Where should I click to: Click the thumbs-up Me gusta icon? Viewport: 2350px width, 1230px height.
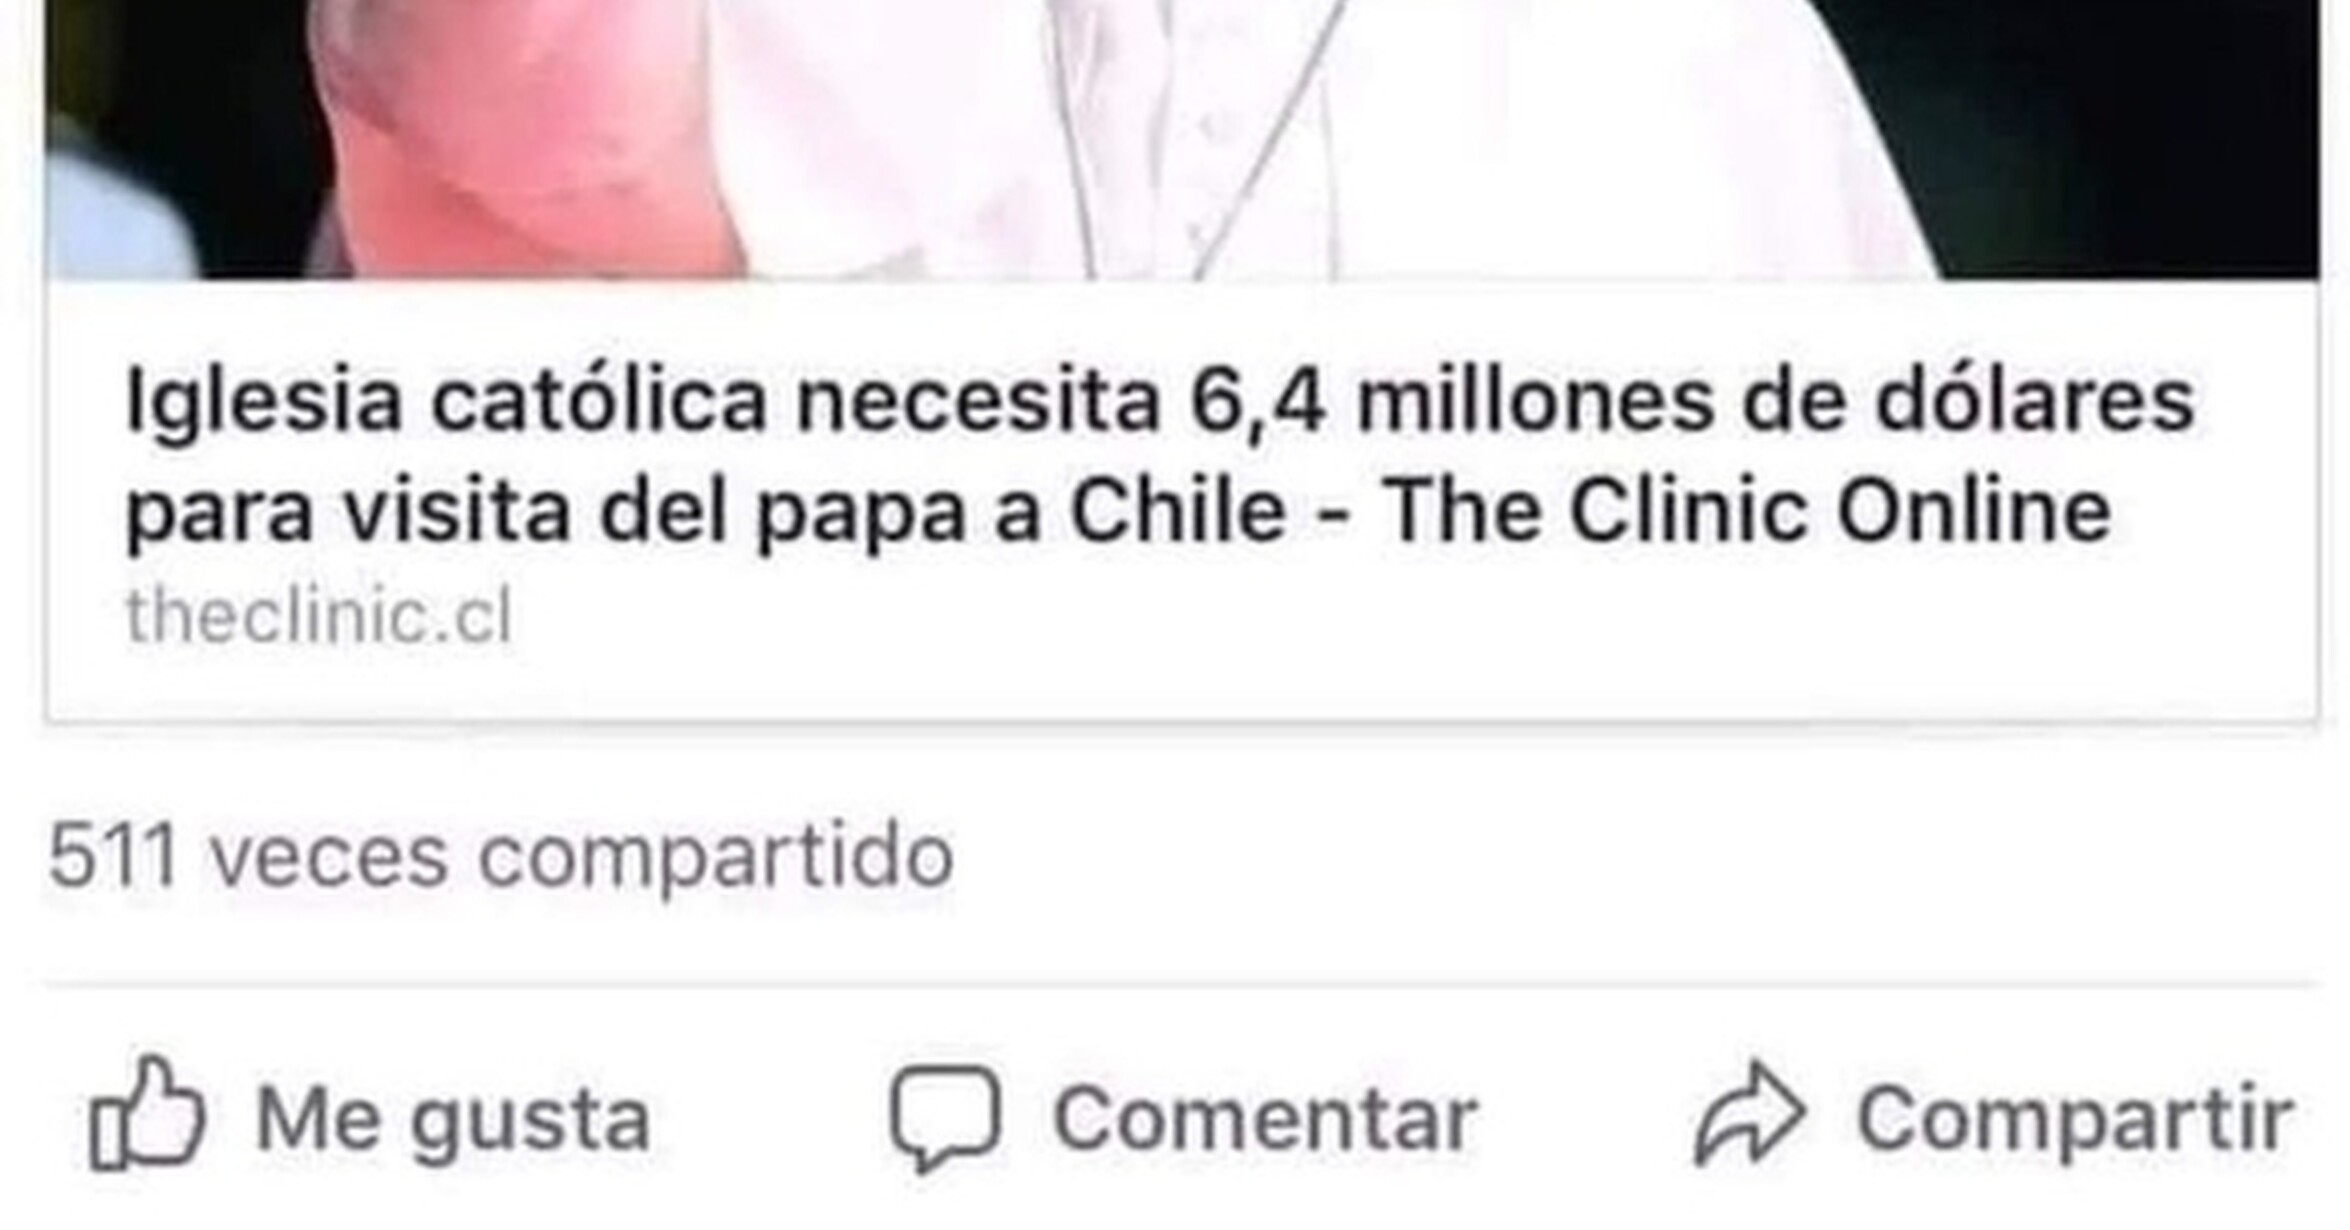(147, 1112)
